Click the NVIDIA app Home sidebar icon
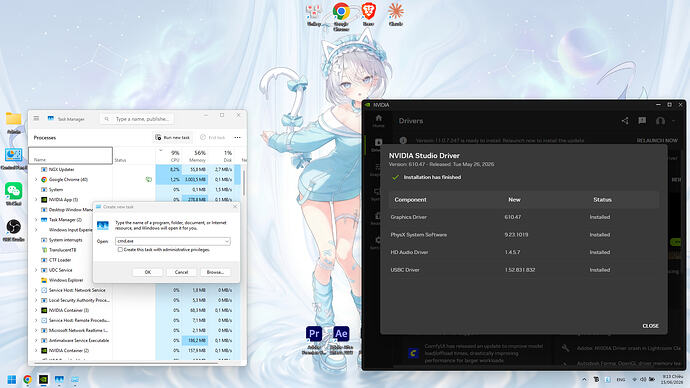The height and width of the screenshot is (388, 690). coord(378,121)
